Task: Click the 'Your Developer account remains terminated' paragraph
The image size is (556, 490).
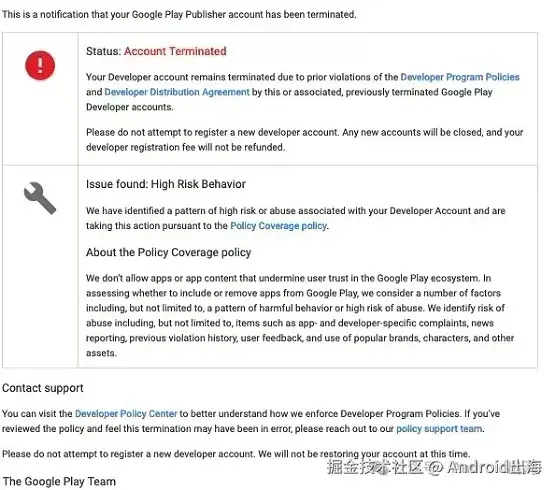Action: click(303, 92)
